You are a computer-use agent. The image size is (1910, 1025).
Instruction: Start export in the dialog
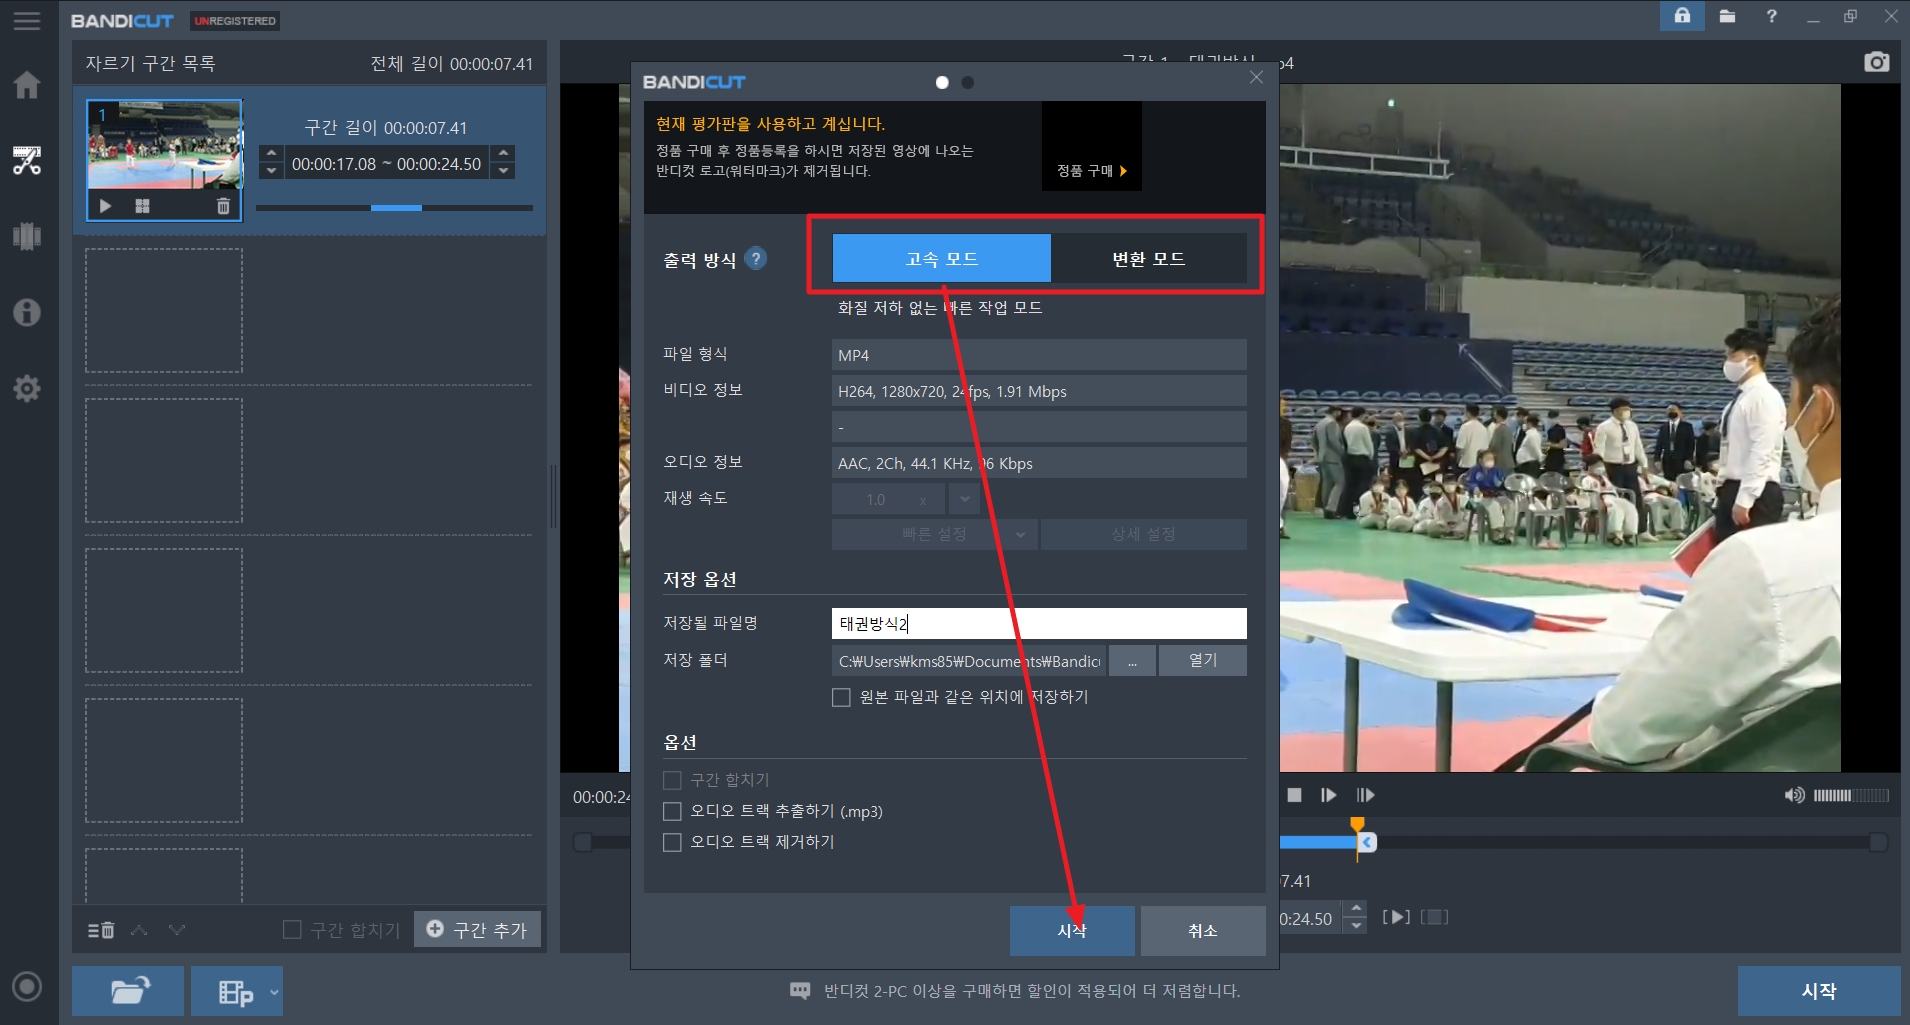1072,930
